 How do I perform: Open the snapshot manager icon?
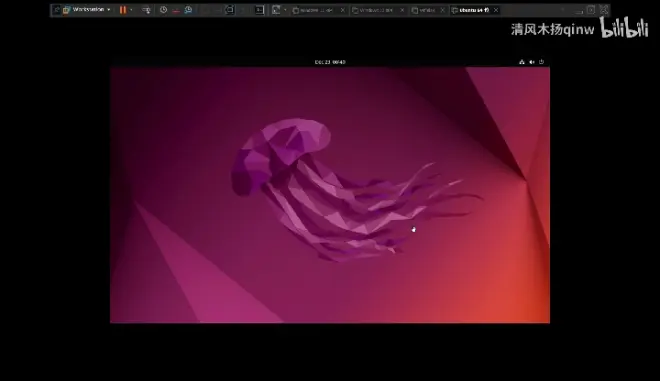188,10
